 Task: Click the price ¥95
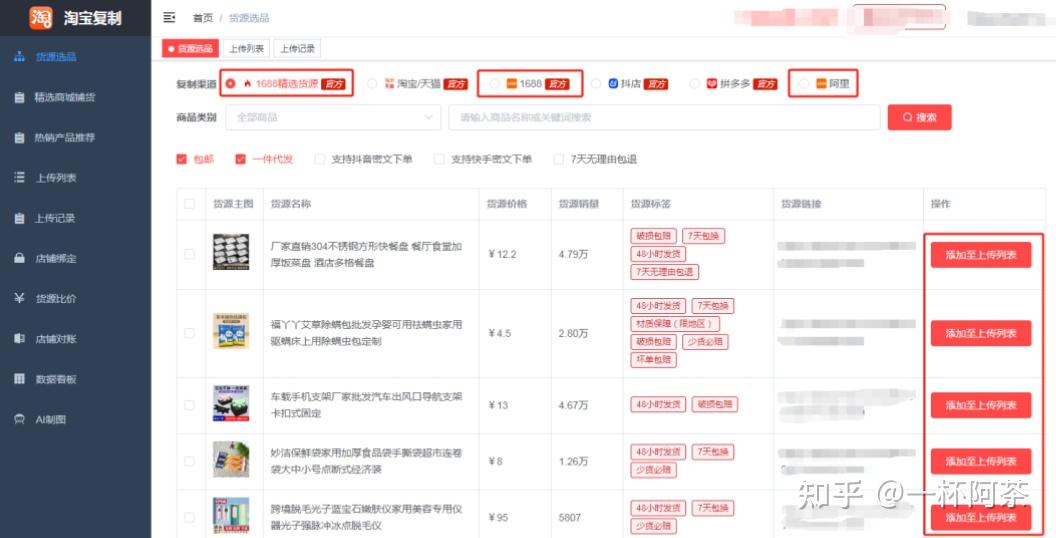coord(498,517)
